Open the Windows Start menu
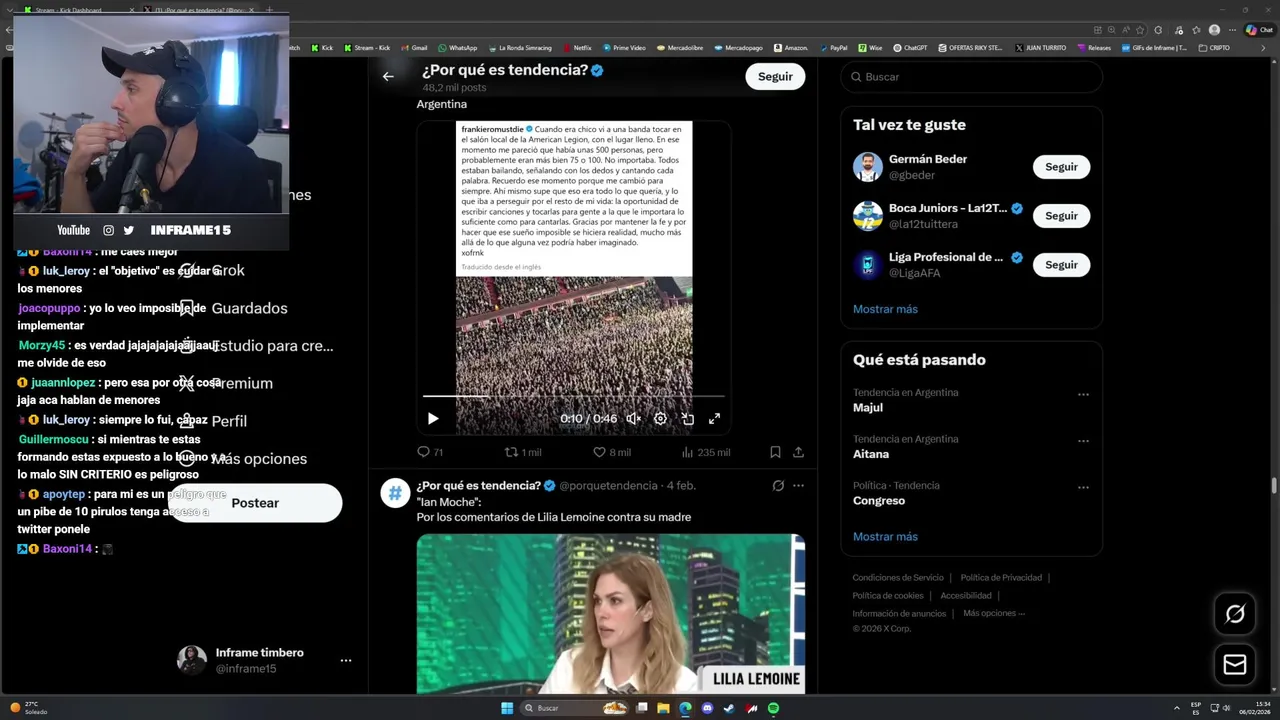 pyautogui.click(x=507, y=708)
